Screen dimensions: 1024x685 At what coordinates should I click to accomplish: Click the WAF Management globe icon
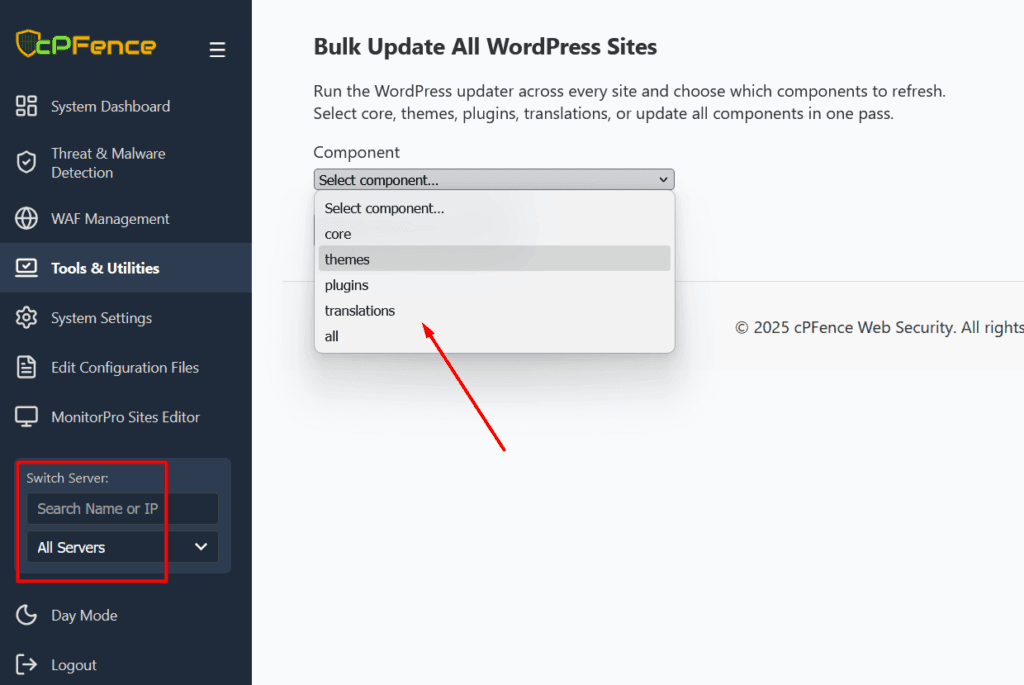pos(27,219)
